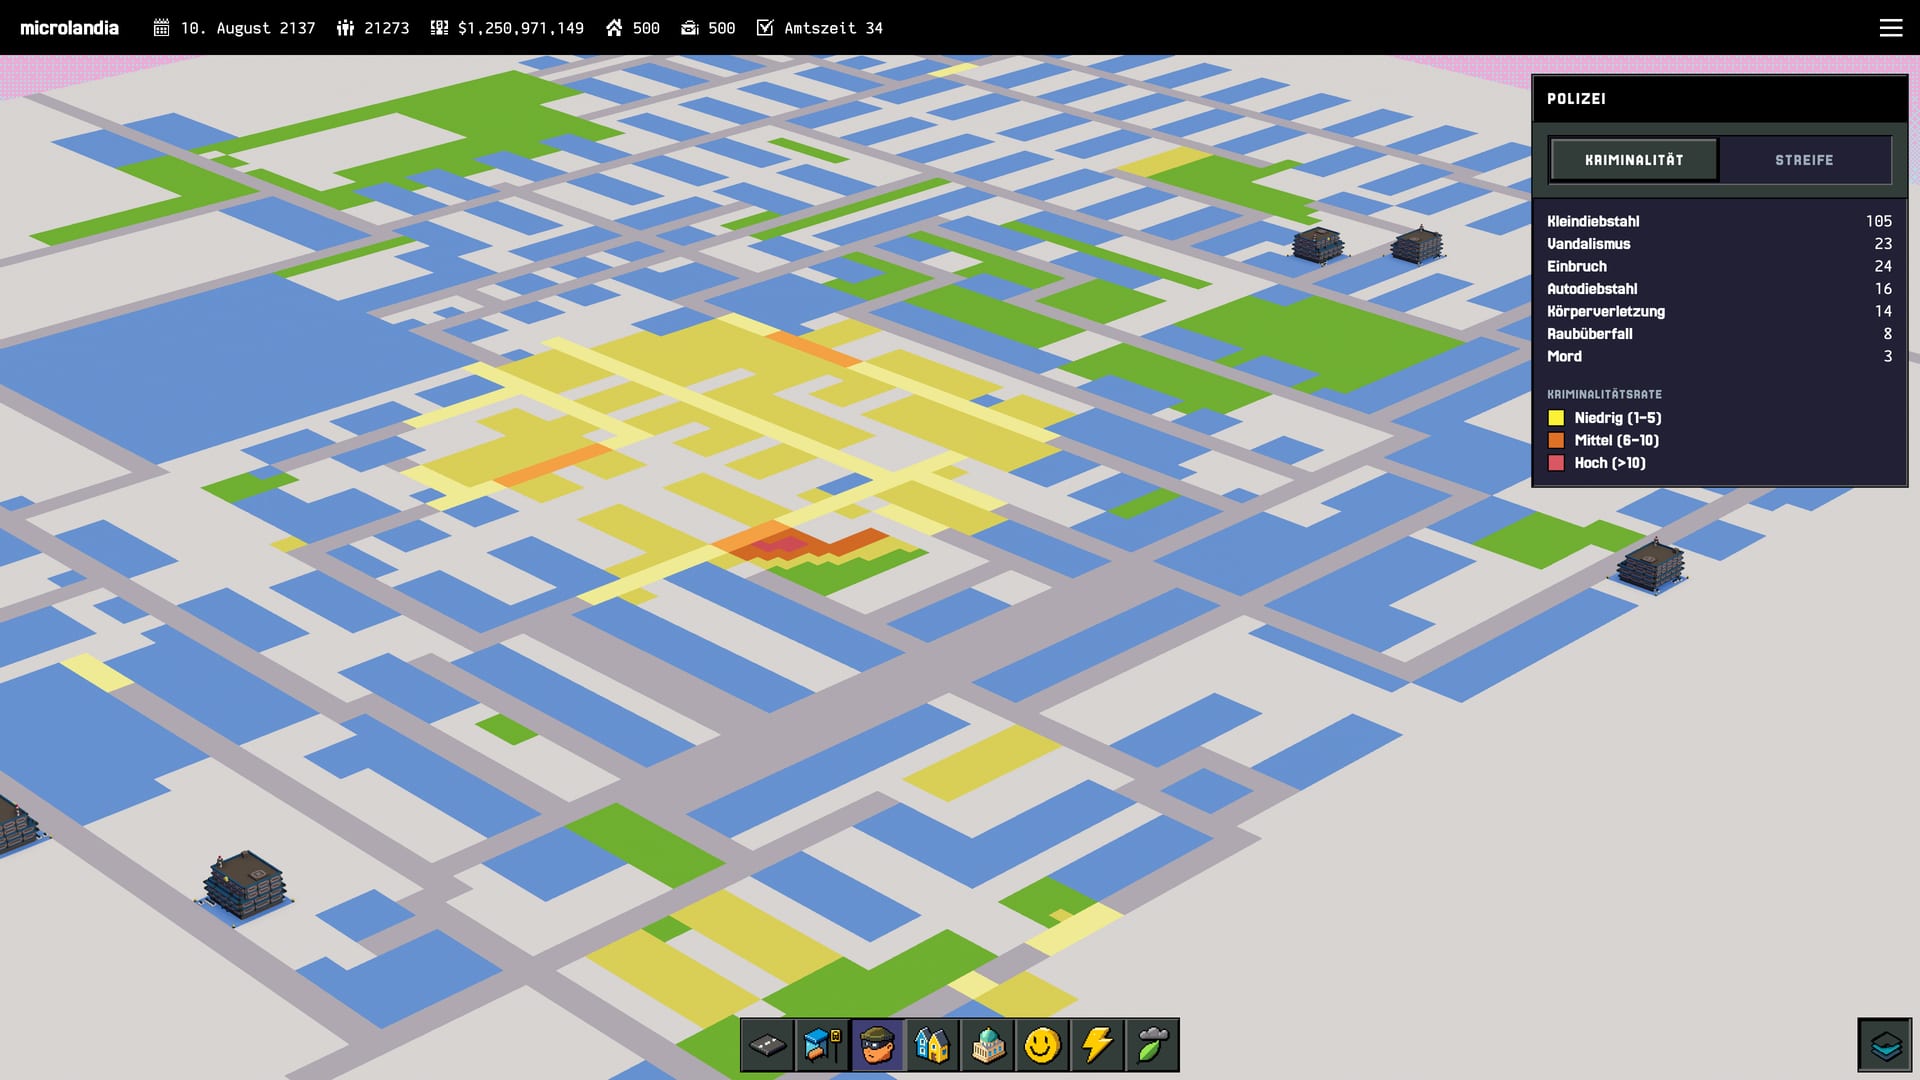Click the microlandia logo
Screen dimensions: 1920x1080
tap(69, 28)
